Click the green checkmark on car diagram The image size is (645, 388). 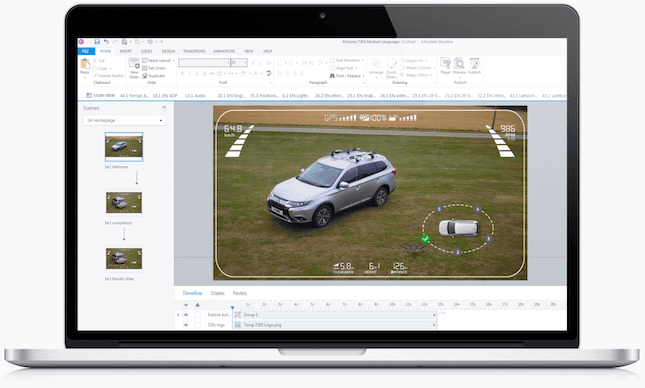coord(425,238)
